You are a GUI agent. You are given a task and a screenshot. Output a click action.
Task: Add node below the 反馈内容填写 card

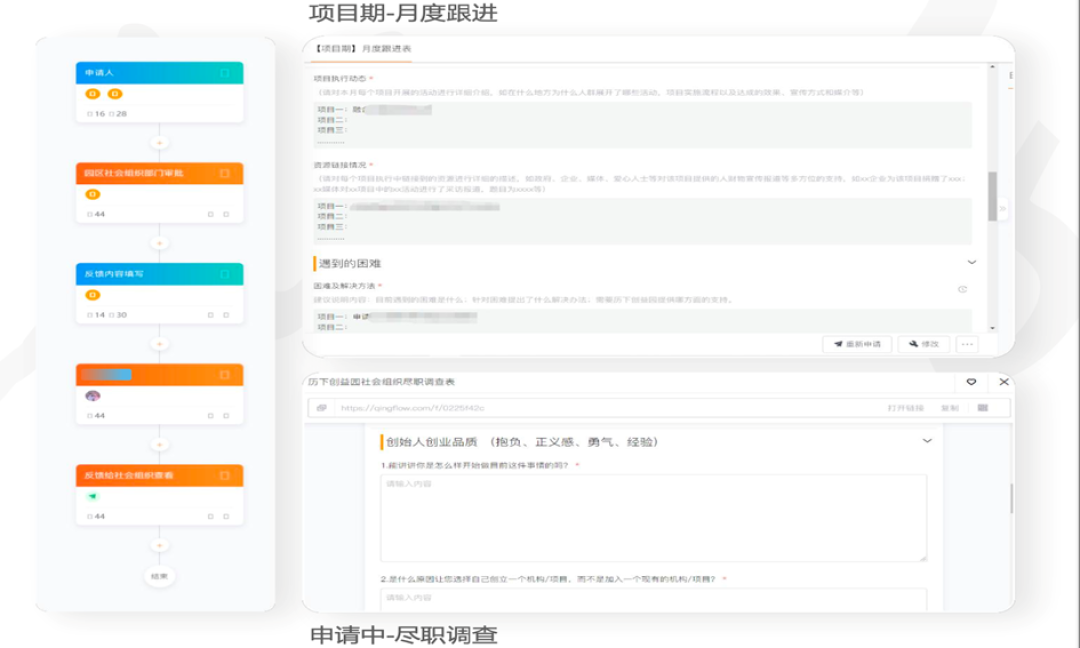159,344
